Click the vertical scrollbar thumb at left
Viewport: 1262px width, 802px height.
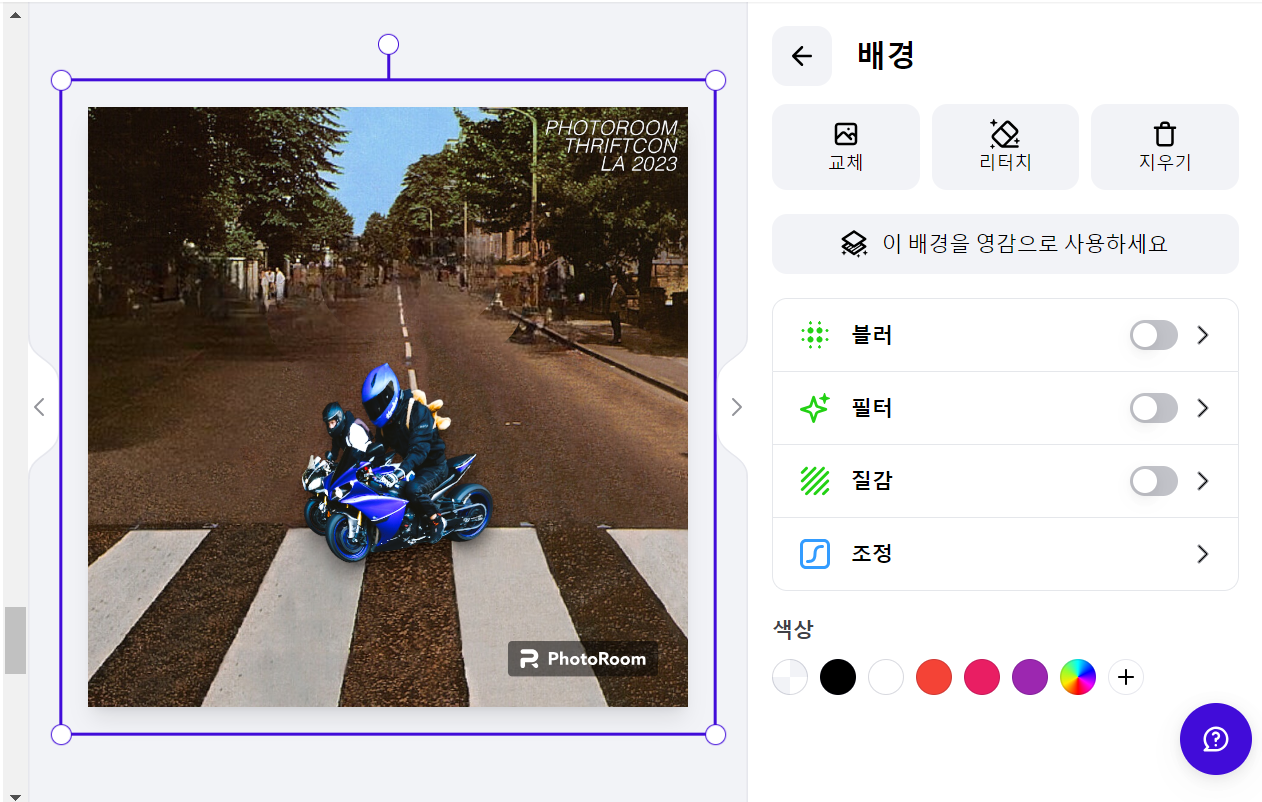[x=15, y=640]
